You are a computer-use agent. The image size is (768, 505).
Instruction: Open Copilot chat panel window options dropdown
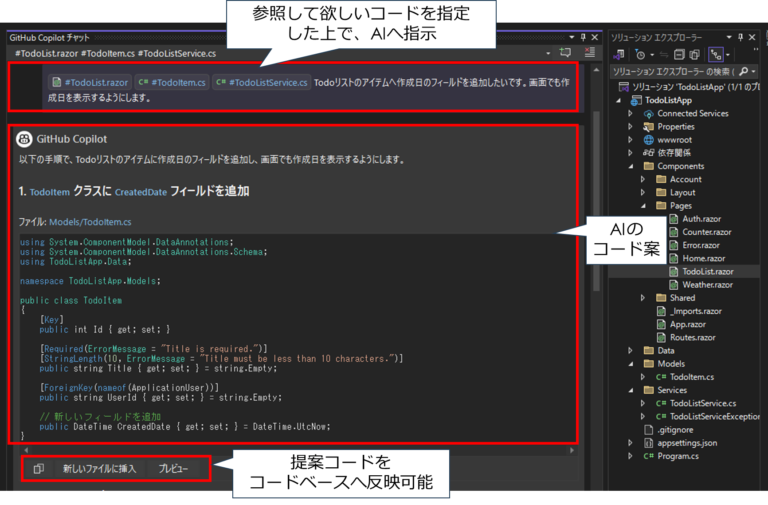click(572, 37)
